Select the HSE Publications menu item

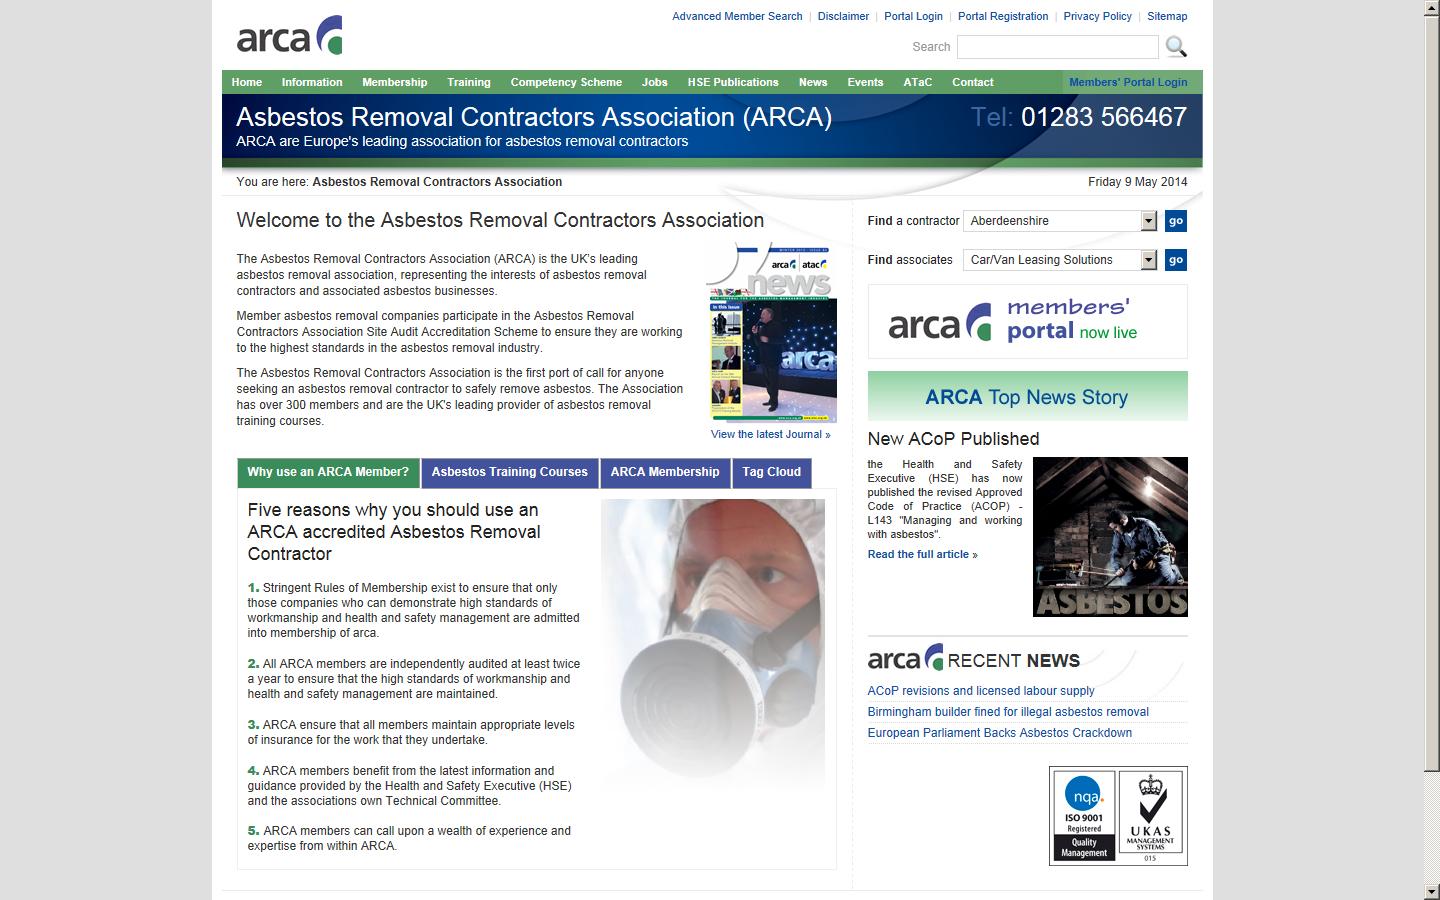coord(733,82)
